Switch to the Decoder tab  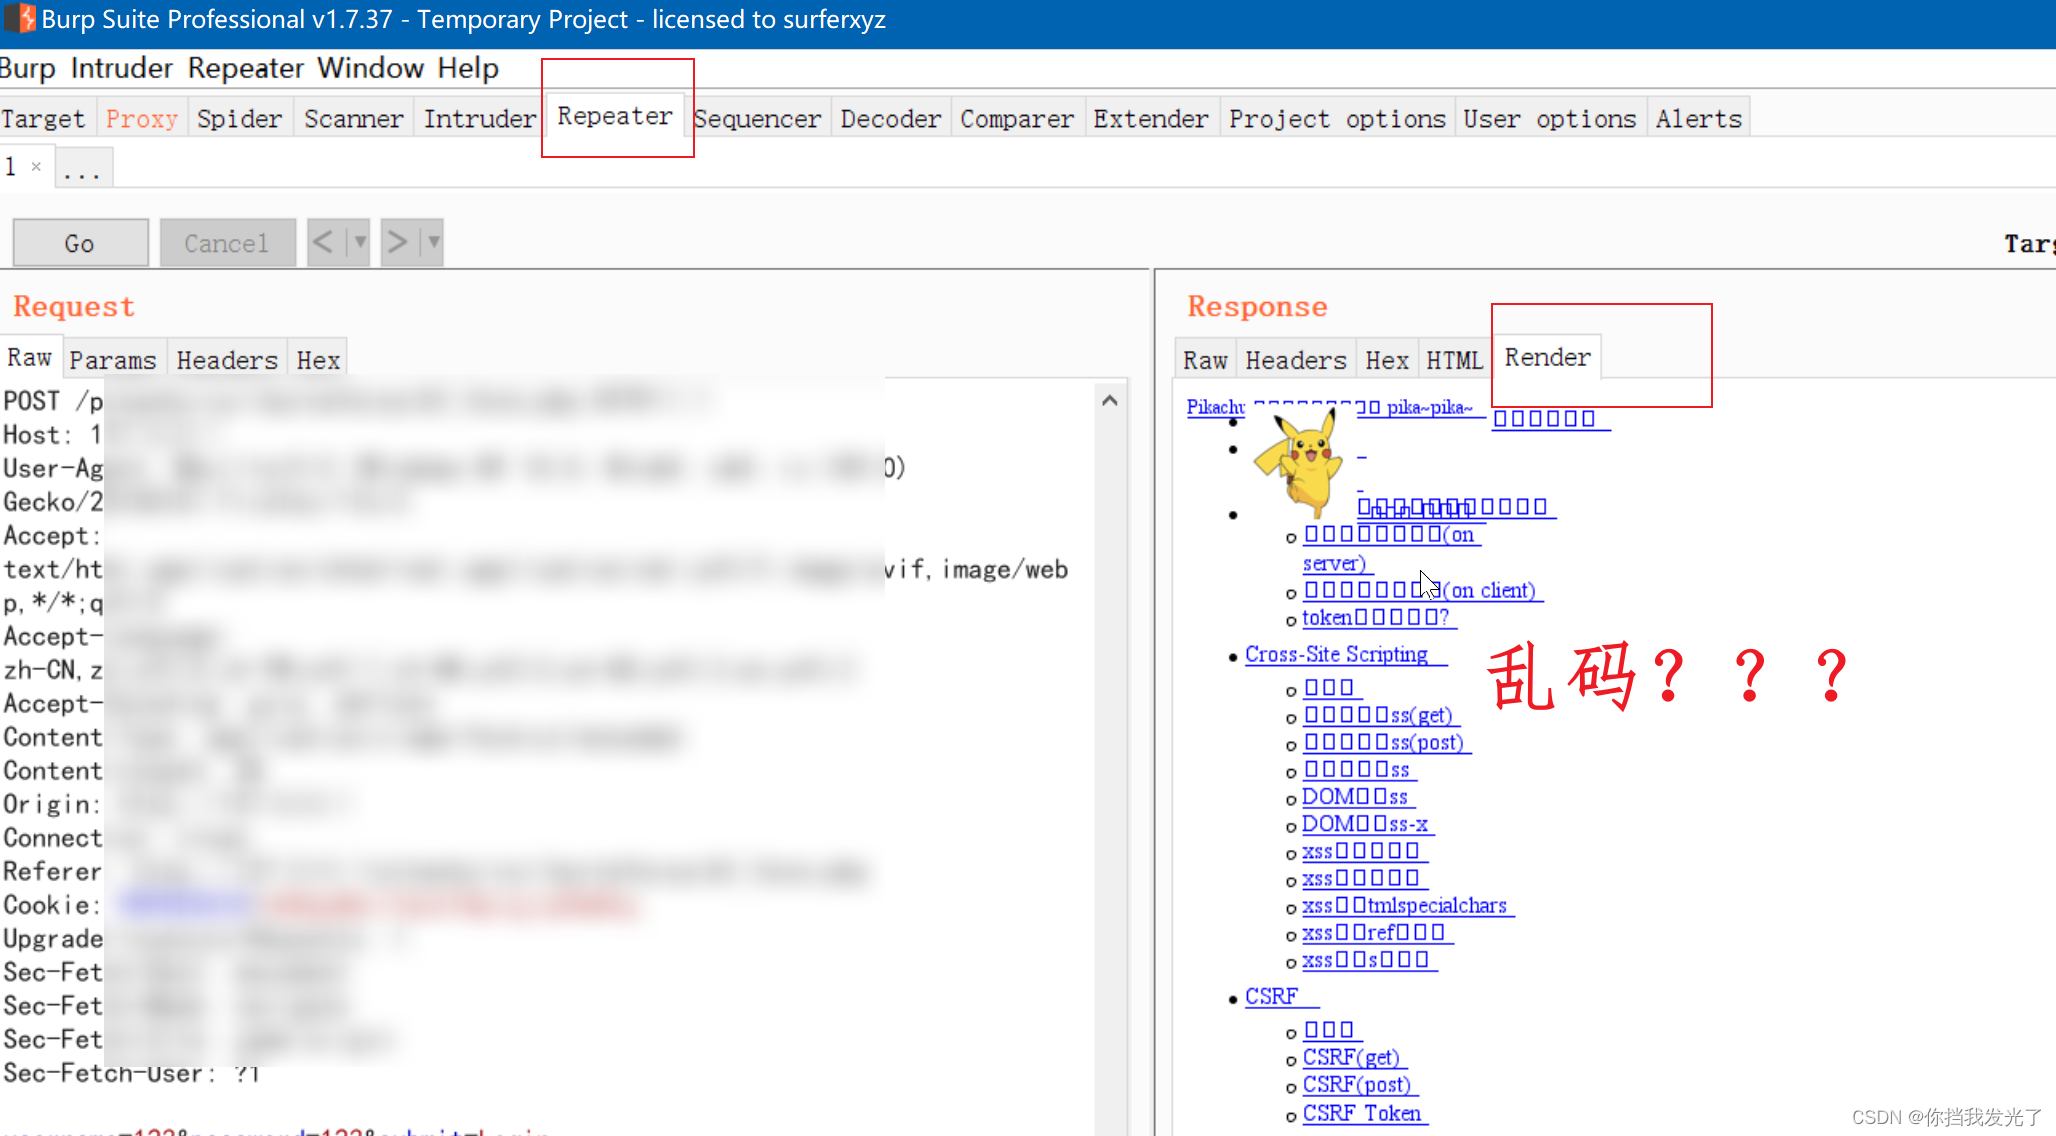pyautogui.click(x=889, y=118)
